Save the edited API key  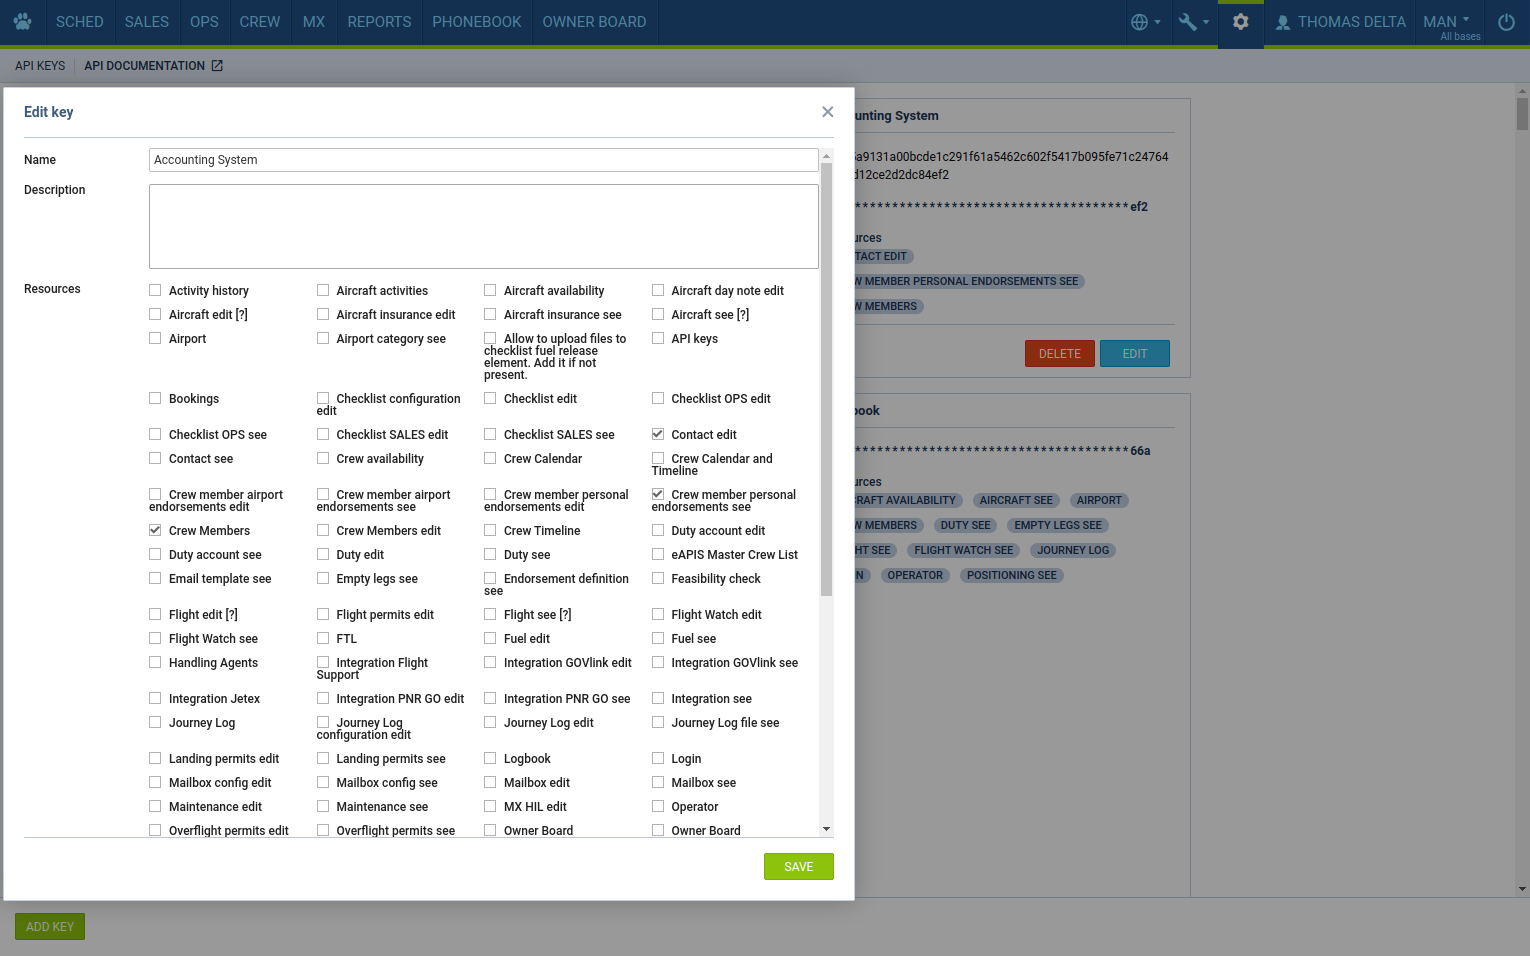tap(798, 867)
